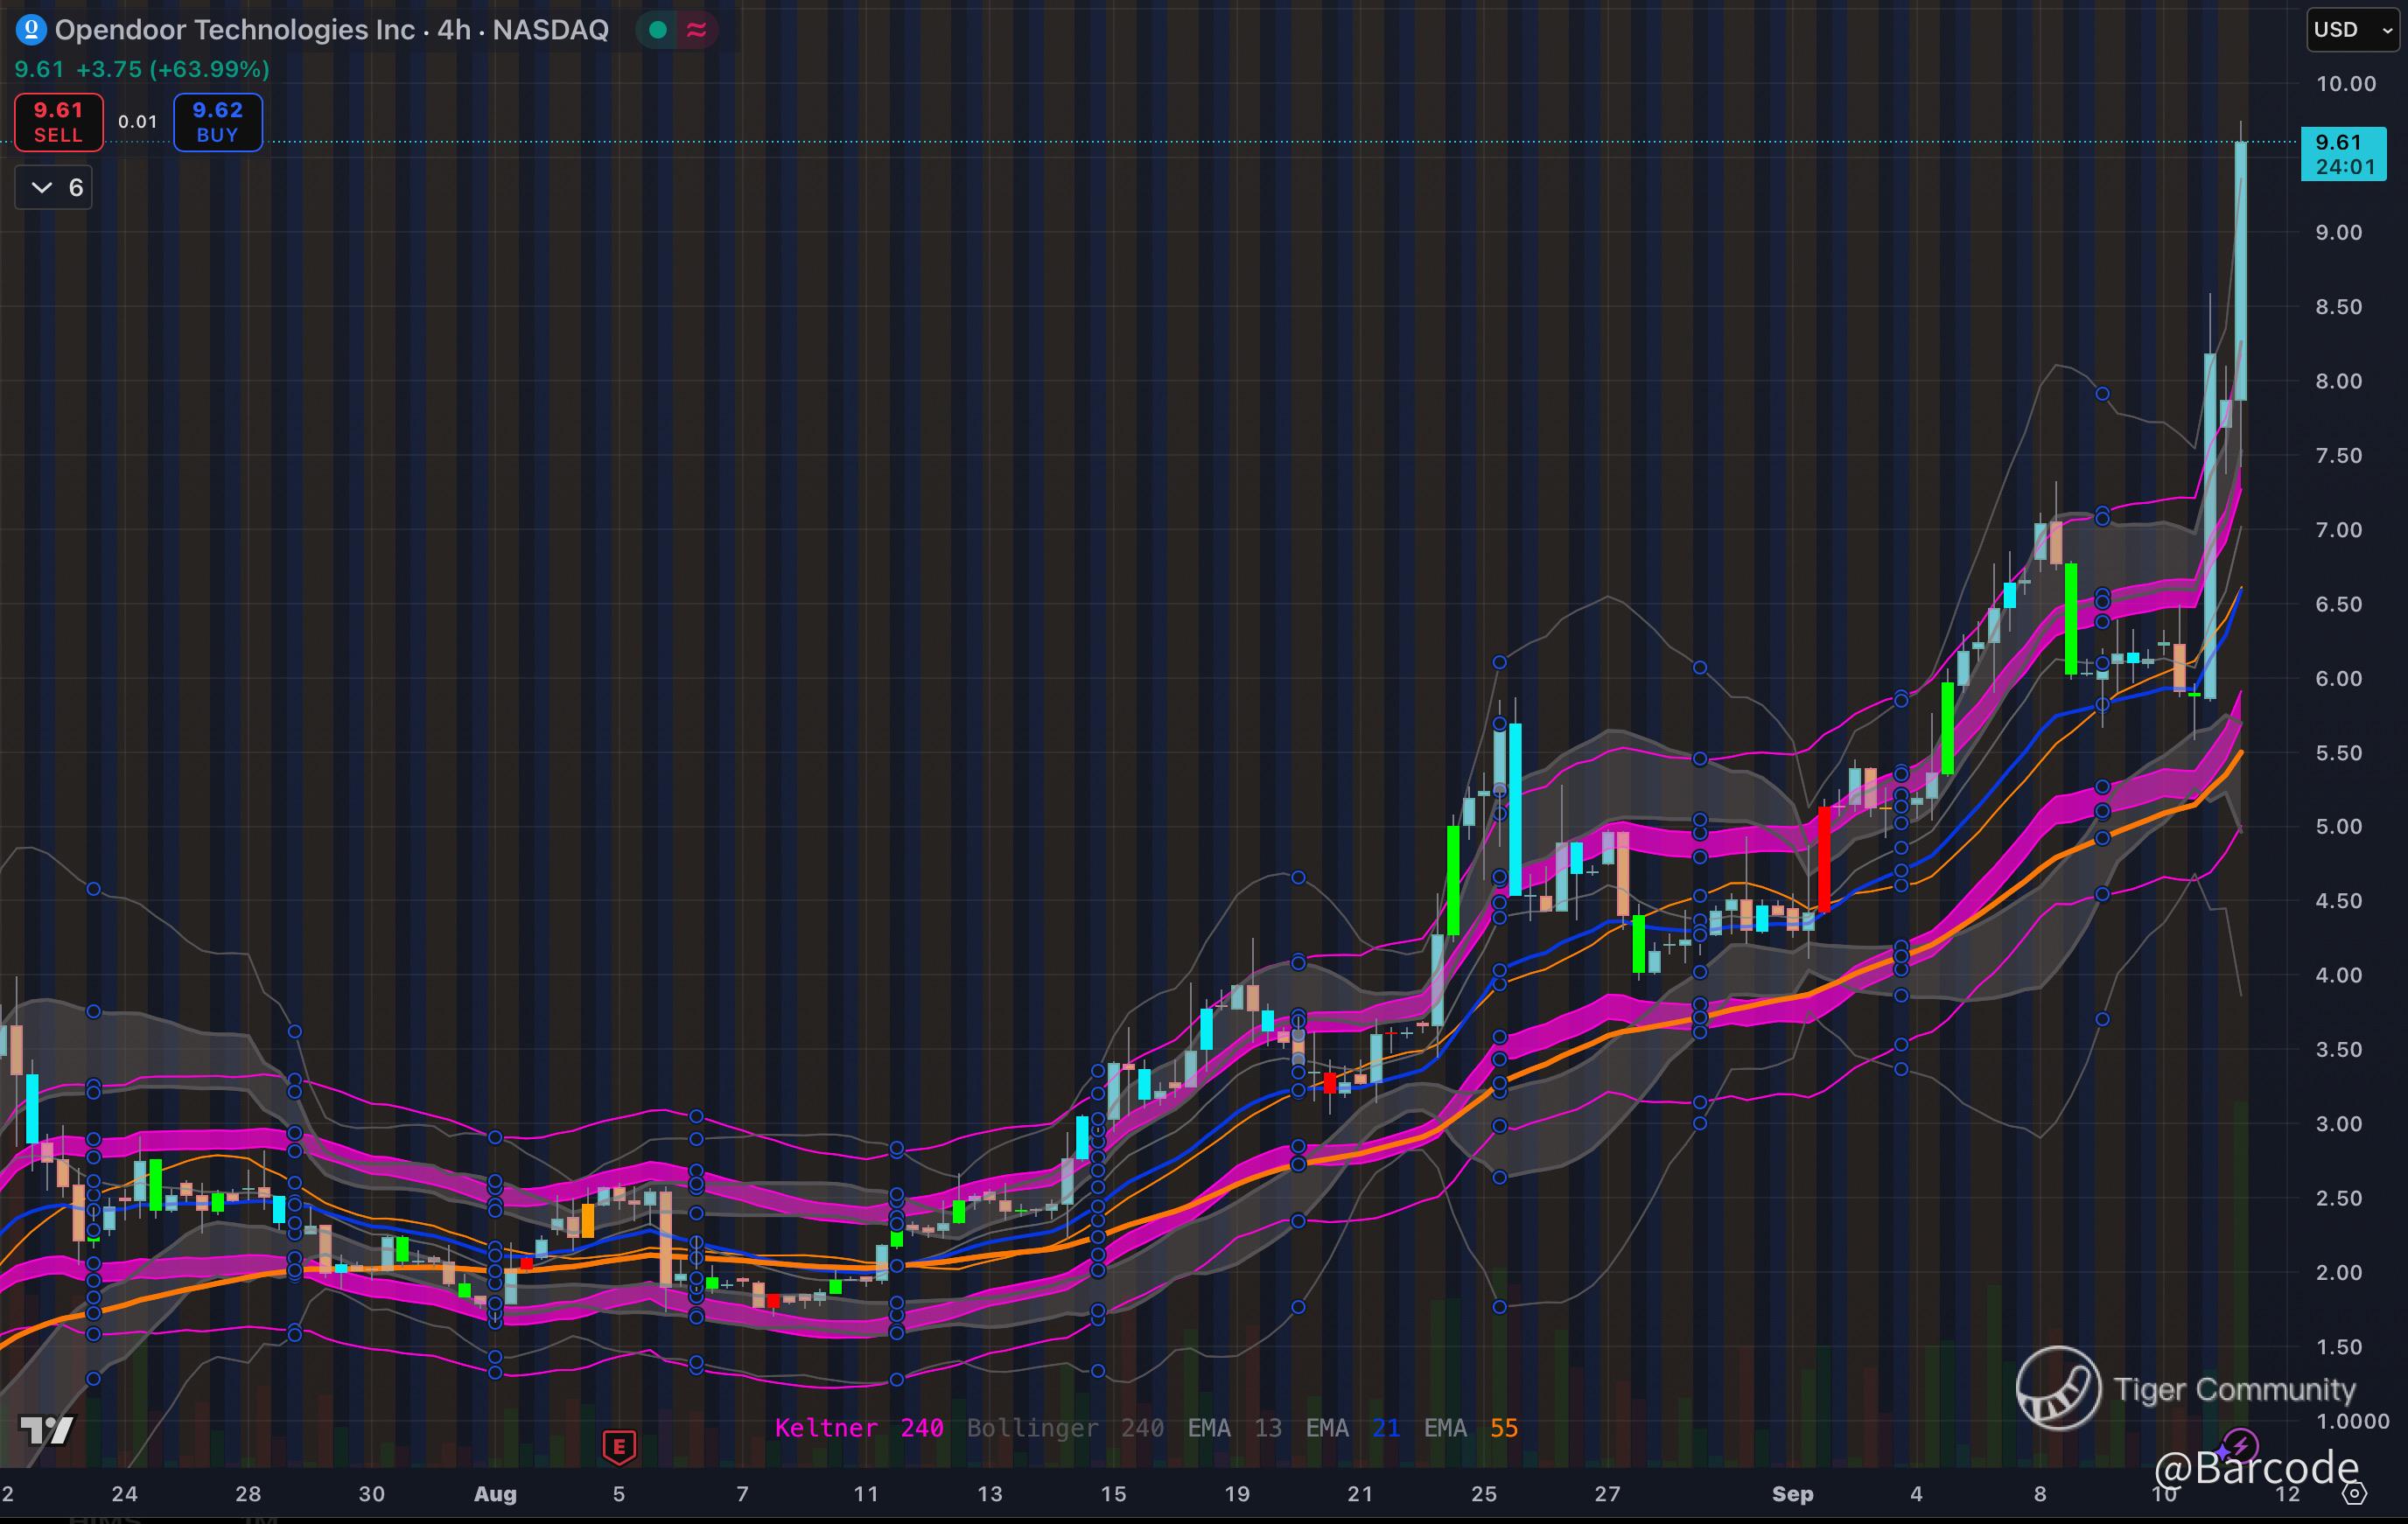Viewport: 2408px width, 1524px height.
Task: Click the Keltner 240 indicator label
Action: pyautogui.click(x=858, y=1428)
